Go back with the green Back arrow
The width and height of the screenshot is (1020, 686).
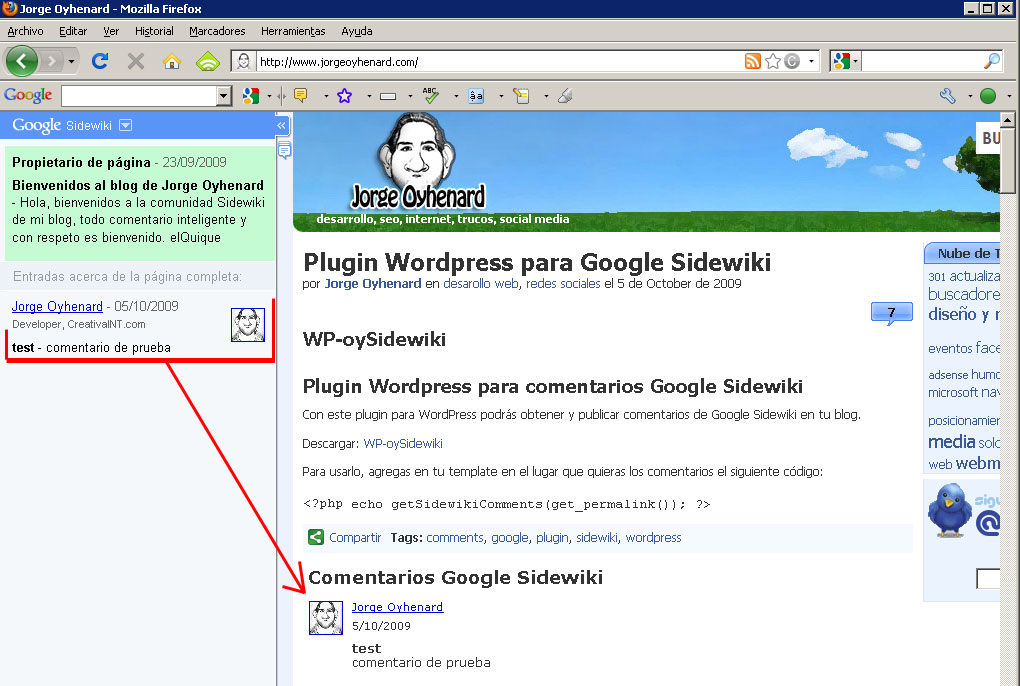click(x=21, y=61)
